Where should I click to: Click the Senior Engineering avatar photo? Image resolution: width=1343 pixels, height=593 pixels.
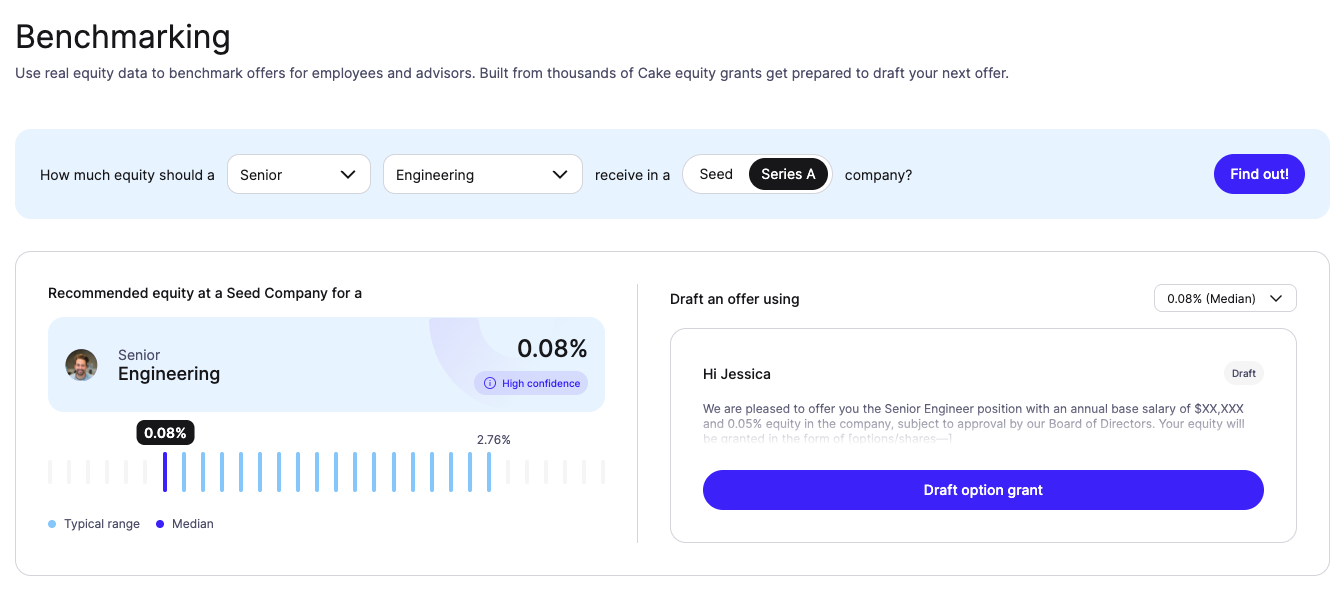click(82, 364)
